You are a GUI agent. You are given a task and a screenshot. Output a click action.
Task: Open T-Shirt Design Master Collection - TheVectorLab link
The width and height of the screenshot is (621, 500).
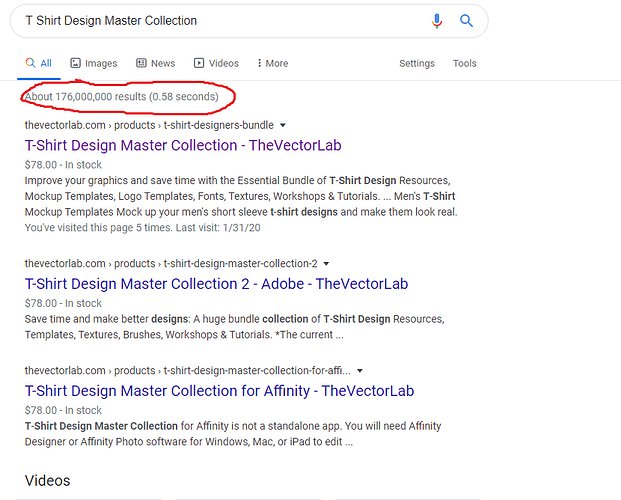[183, 145]
